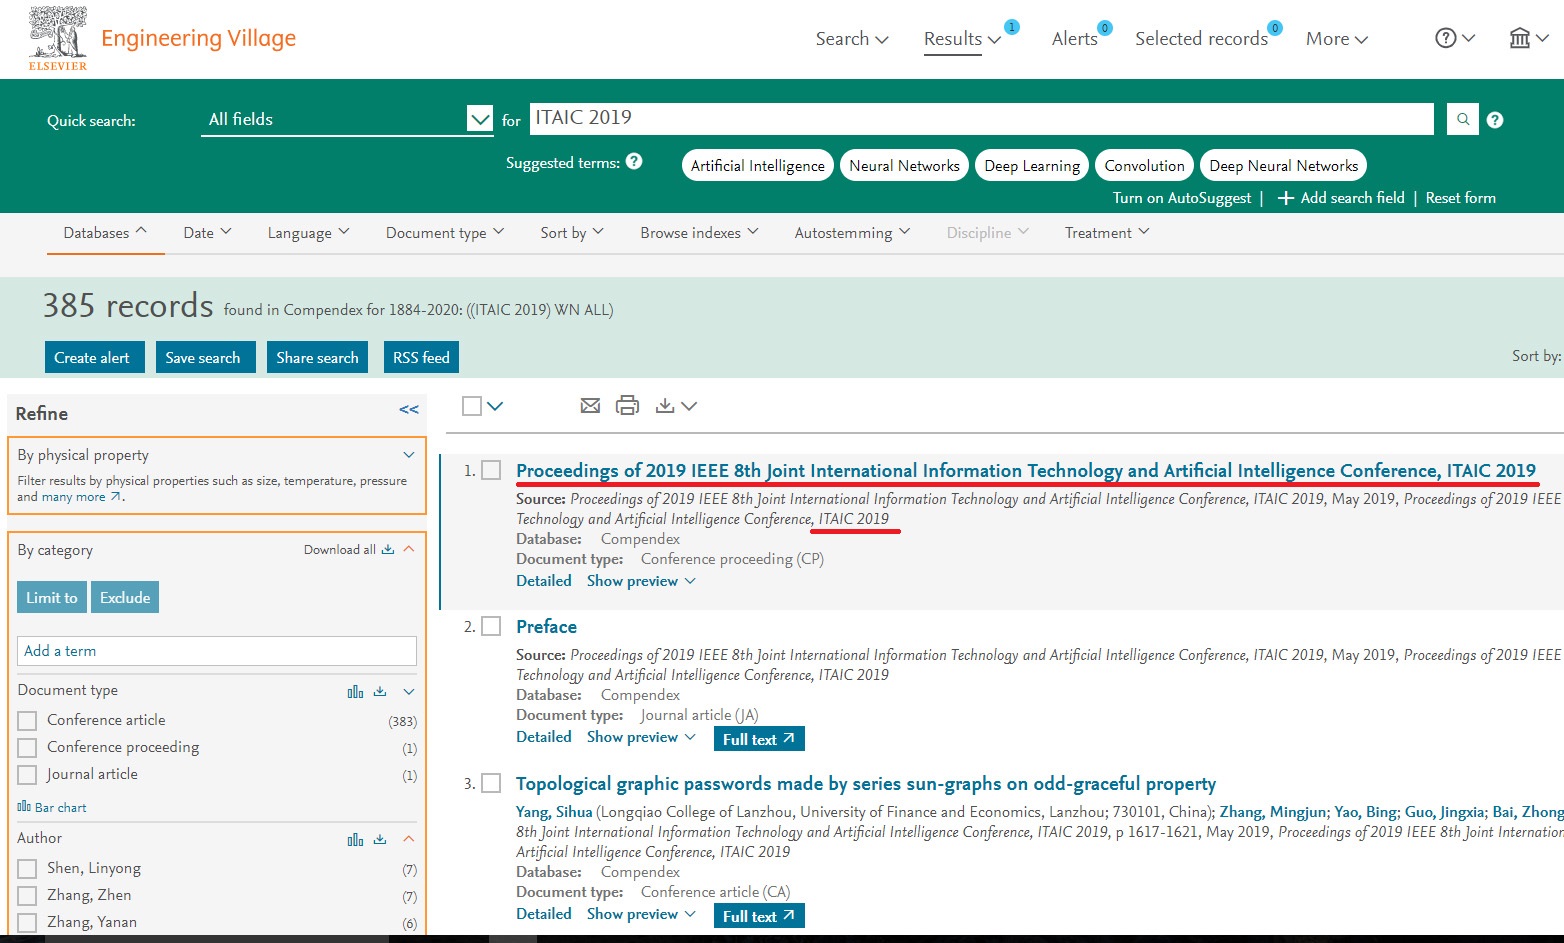Open the Results menu

click(x=962, y=38)
